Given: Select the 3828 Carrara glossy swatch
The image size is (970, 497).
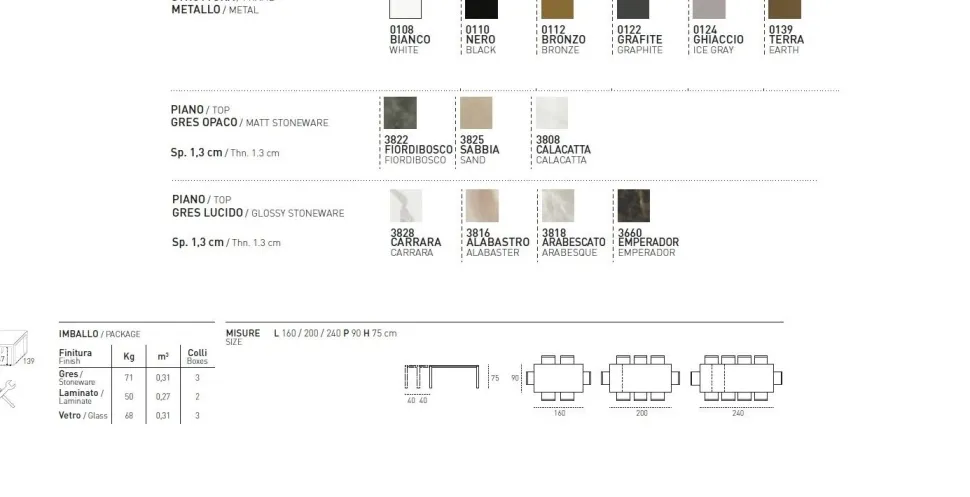Looking at the screenshot, I should (406, 205).
